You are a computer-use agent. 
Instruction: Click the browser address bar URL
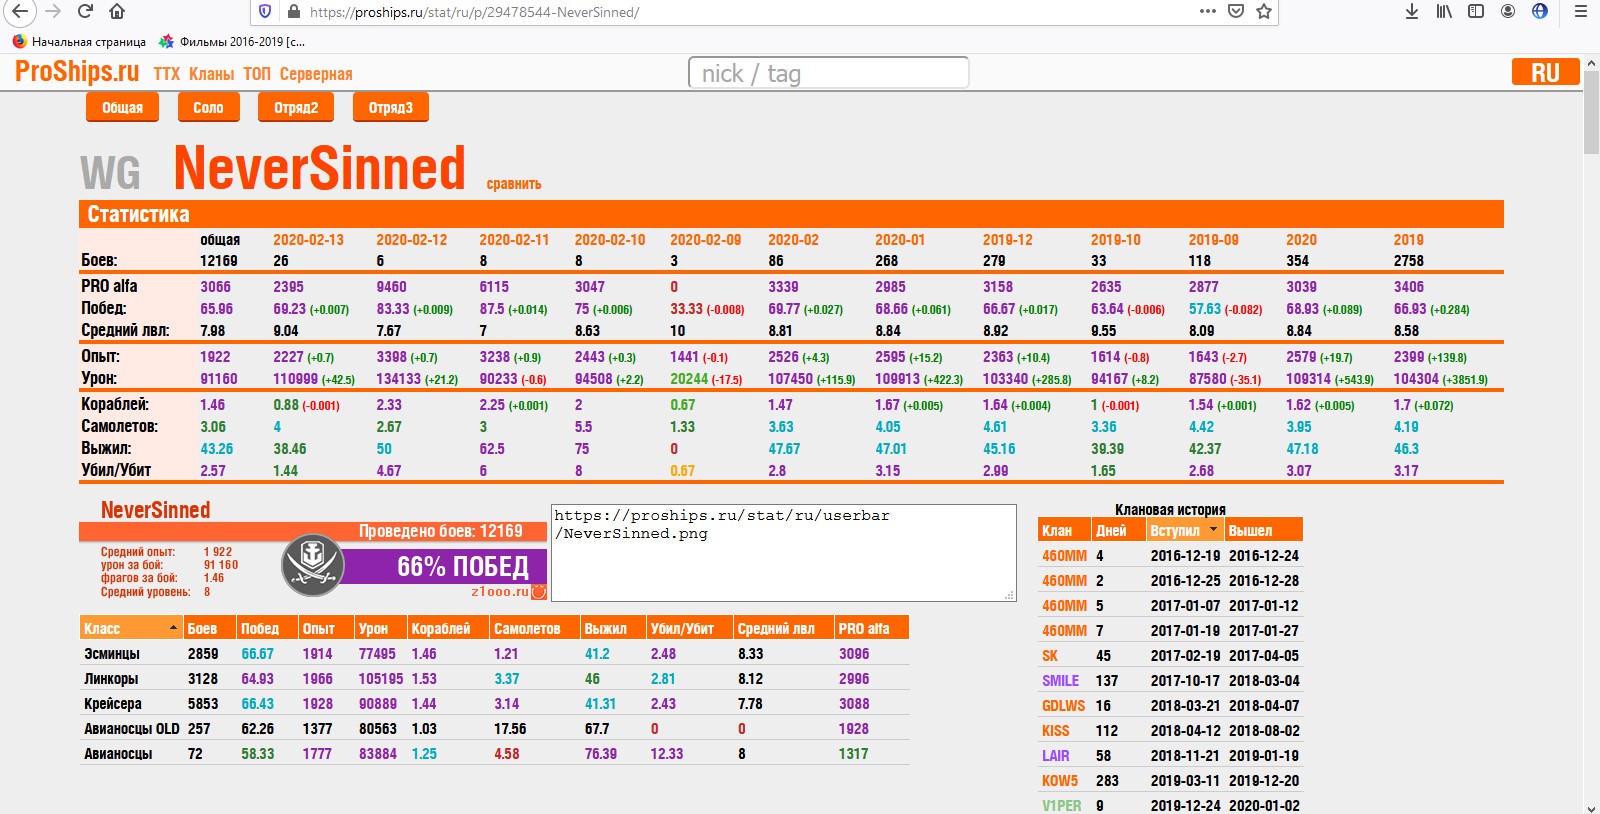tap(474, 12)
